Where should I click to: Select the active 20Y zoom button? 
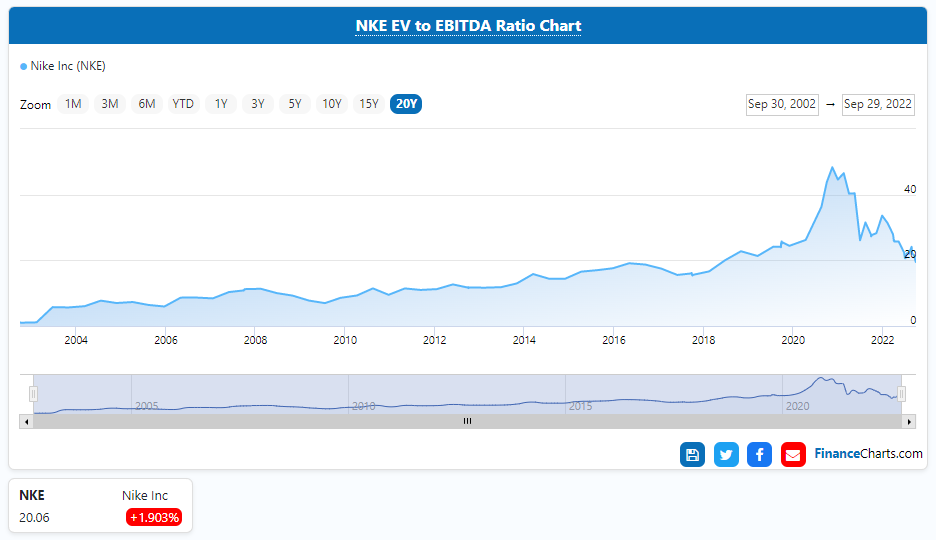coord(406,104)
